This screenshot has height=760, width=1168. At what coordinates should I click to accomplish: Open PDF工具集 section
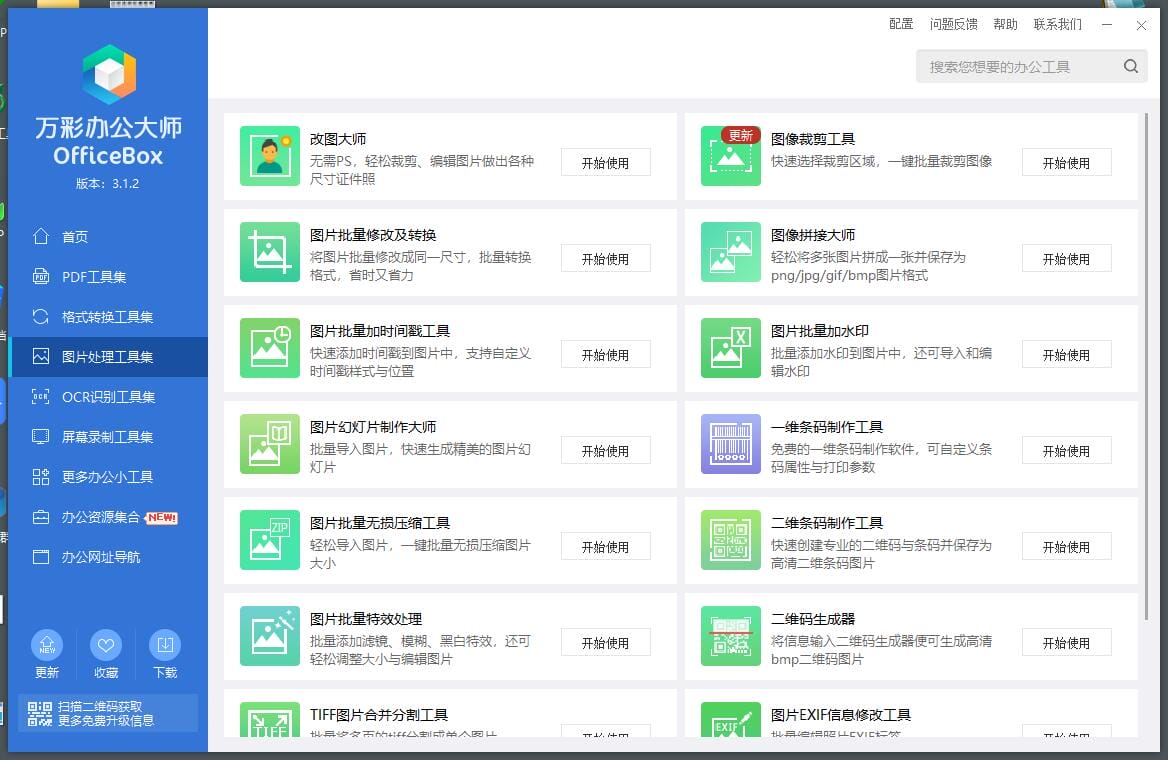109,277
